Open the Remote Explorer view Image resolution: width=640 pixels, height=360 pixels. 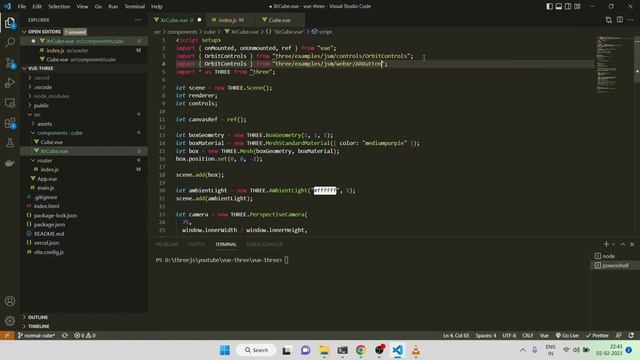(x=10, y=102)
